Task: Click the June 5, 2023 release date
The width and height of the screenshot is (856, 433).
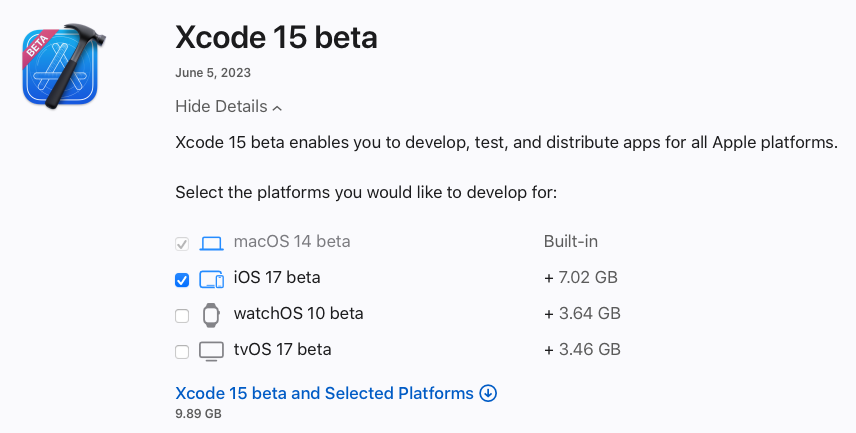Action: tap(213, 73)
